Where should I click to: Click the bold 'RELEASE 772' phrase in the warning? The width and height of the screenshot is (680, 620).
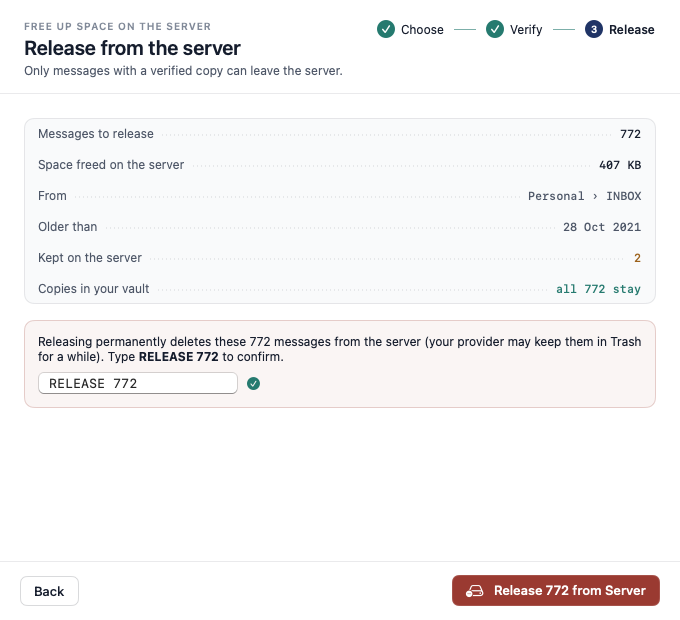click(x=179, y=357)
